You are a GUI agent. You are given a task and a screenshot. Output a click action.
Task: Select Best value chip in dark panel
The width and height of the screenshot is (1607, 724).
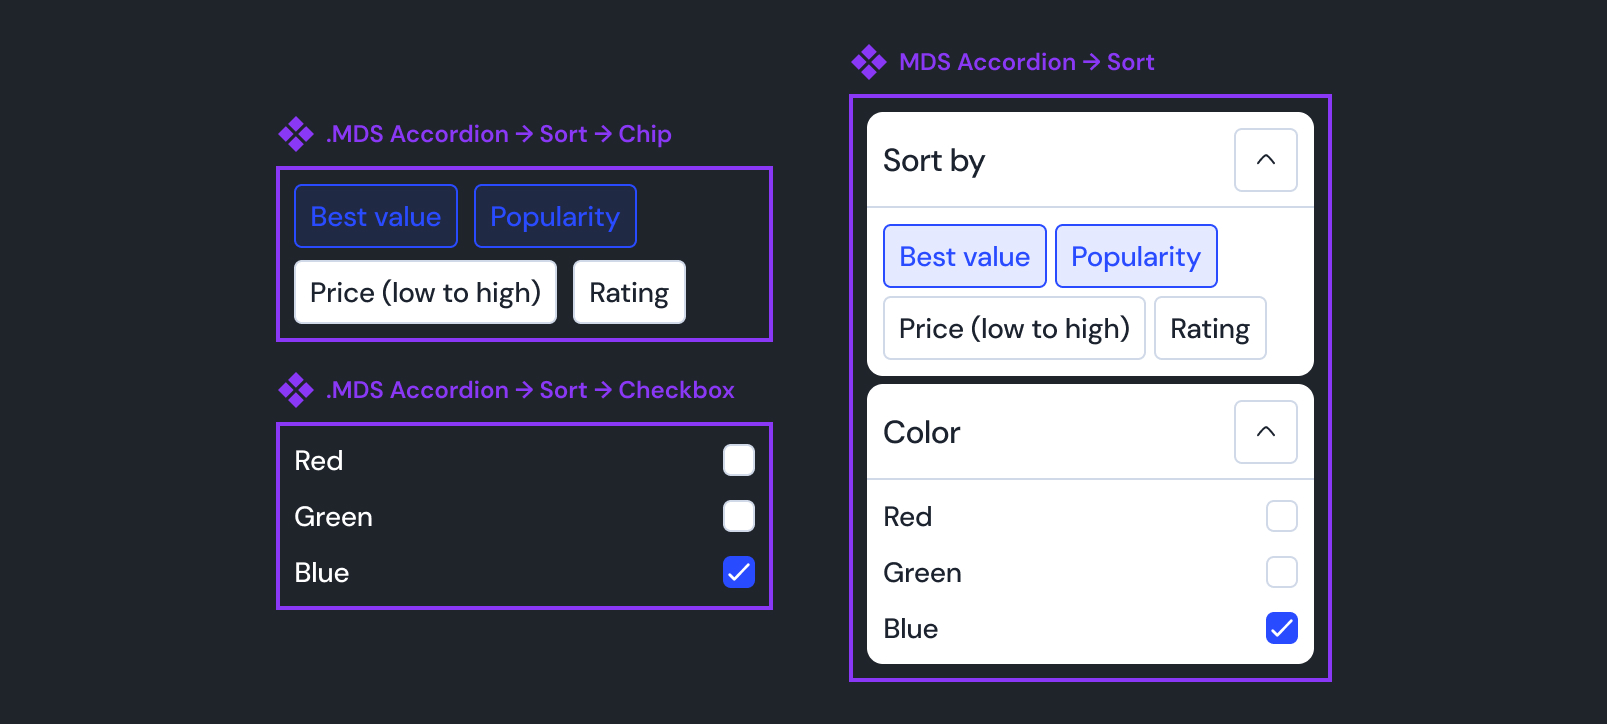coord(376,217)
